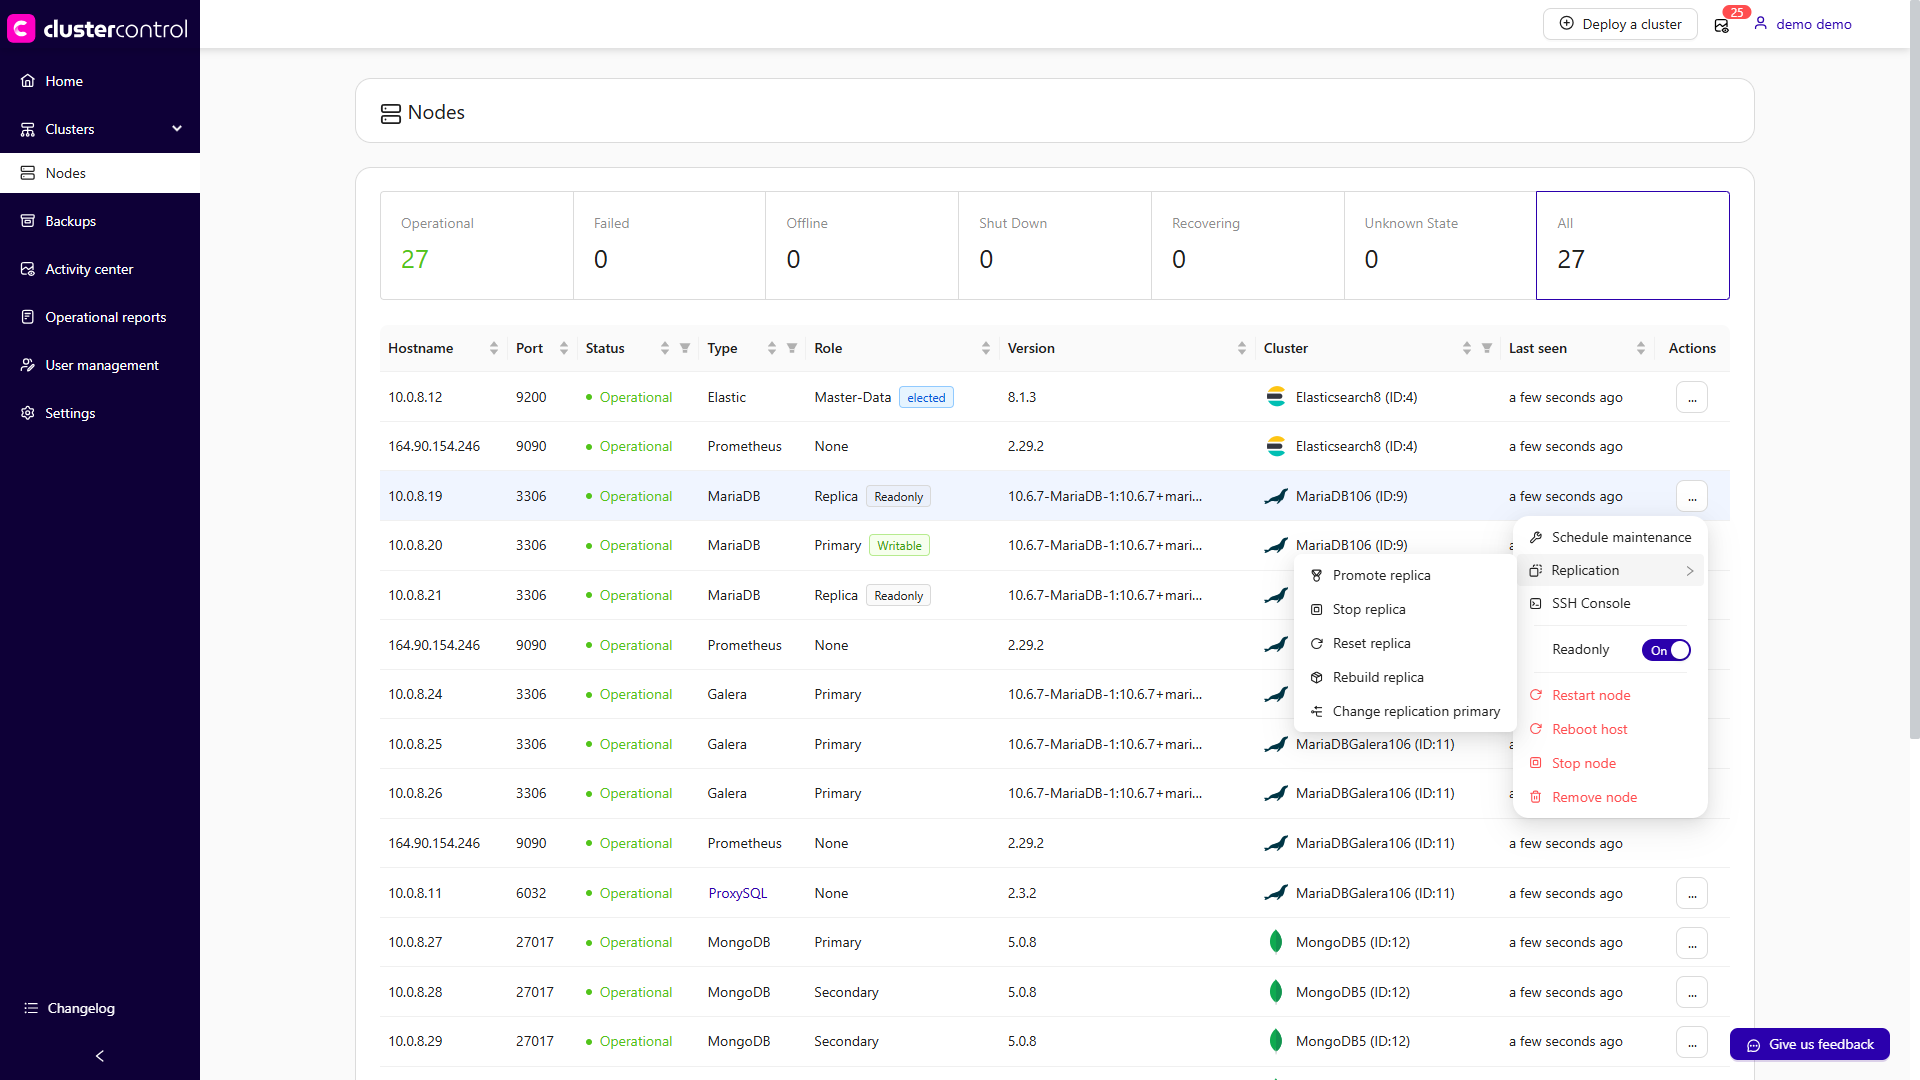The image size is (1920, 1080).
Task: Turn off the Readonly toggle
Action: tap(1665, 650)
